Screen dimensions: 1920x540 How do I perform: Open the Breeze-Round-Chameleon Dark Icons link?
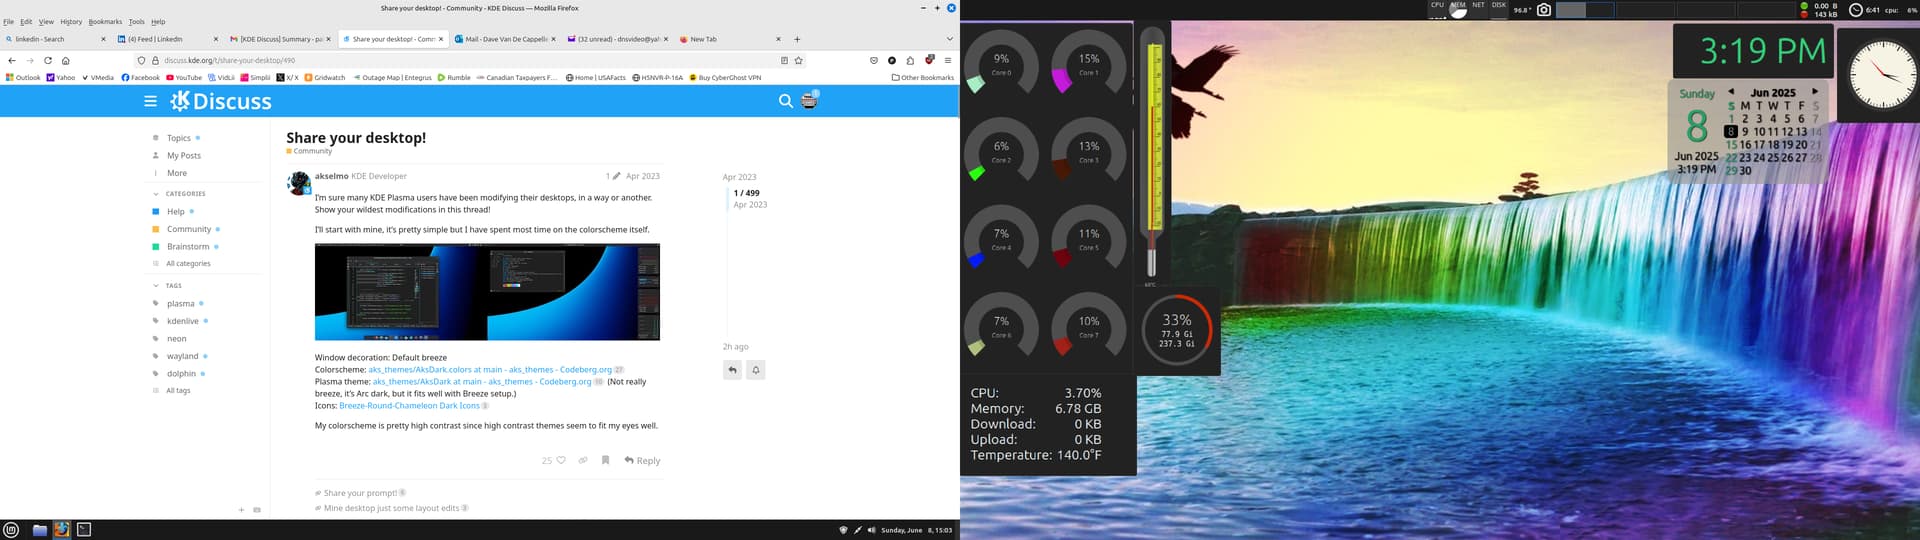(x=409, y=406)
